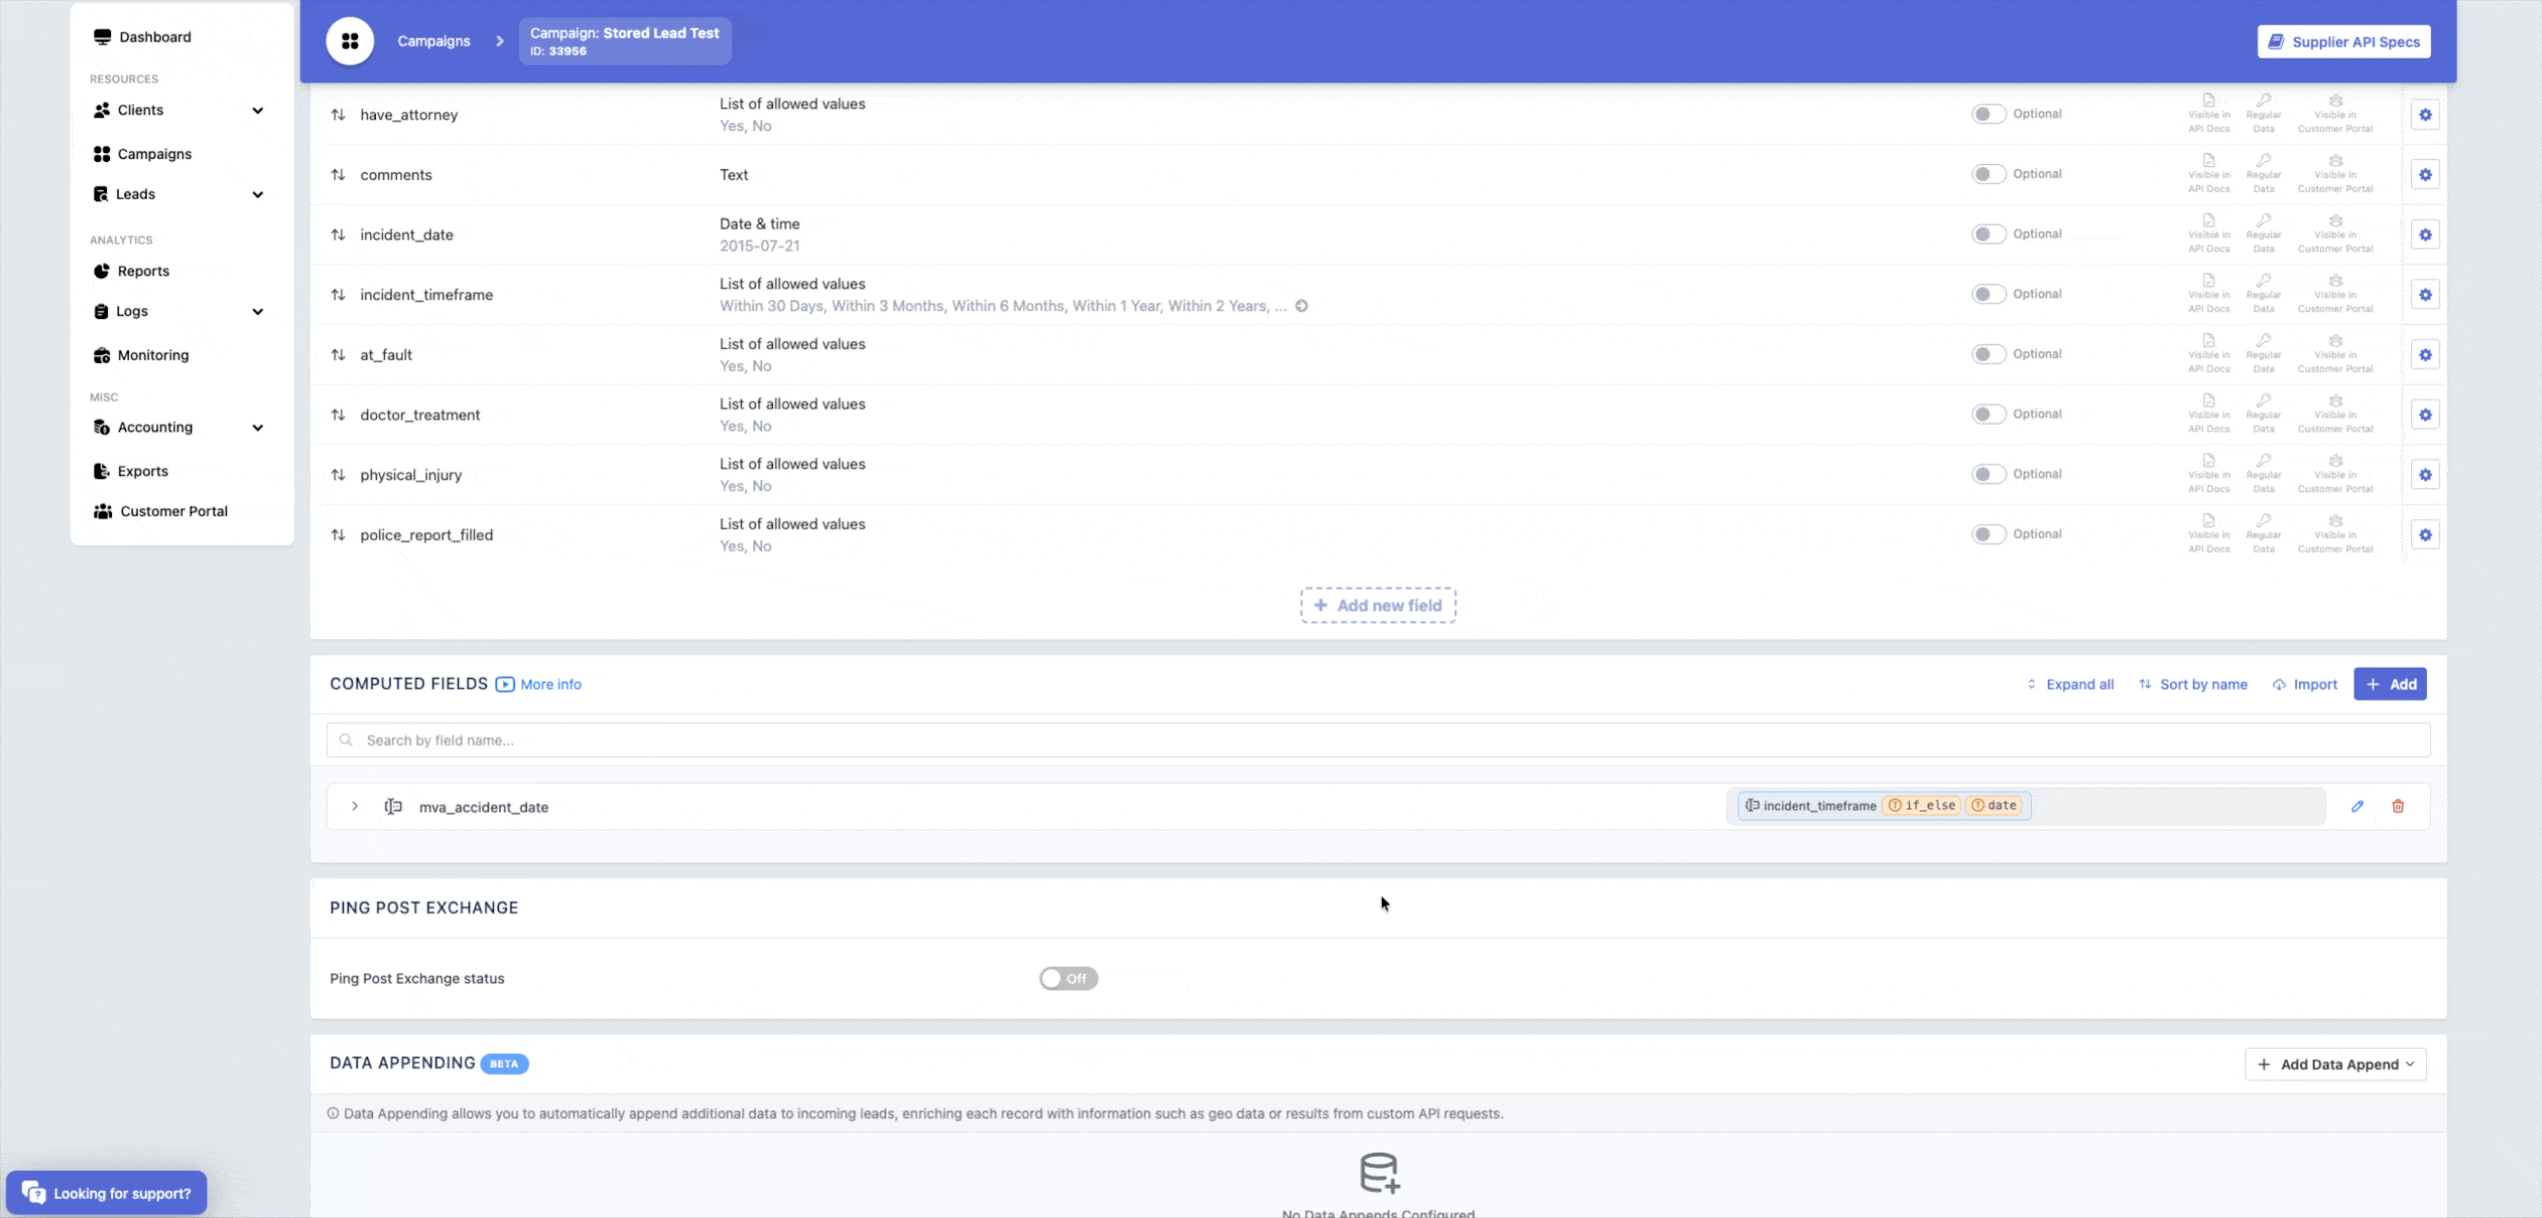This screenshot has height=1218, width=2542.
Task: Open the Add Data Append dropdown
Action: pyautogui.click(x=2335, y=1064)
